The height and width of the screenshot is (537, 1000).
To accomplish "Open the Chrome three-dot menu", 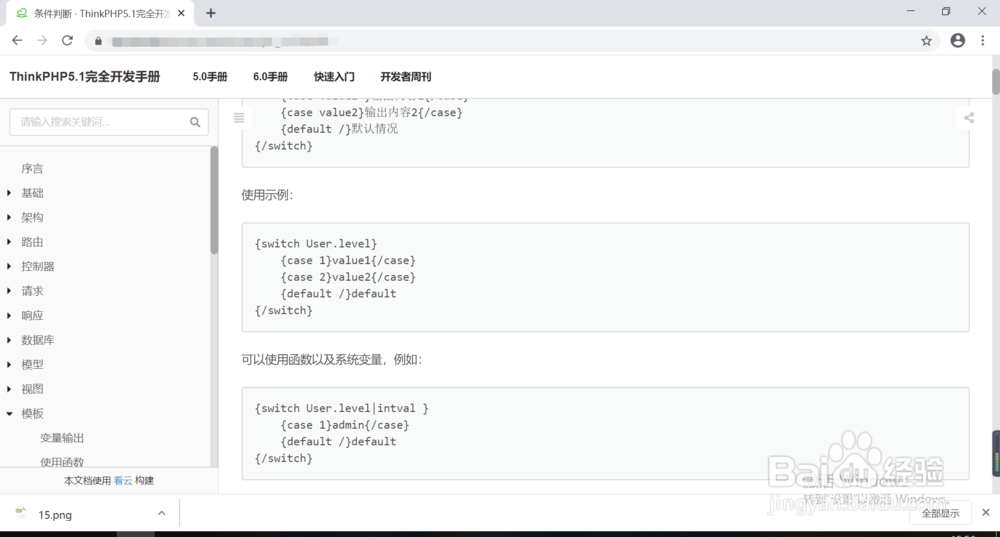I will [x=983, y=41].
